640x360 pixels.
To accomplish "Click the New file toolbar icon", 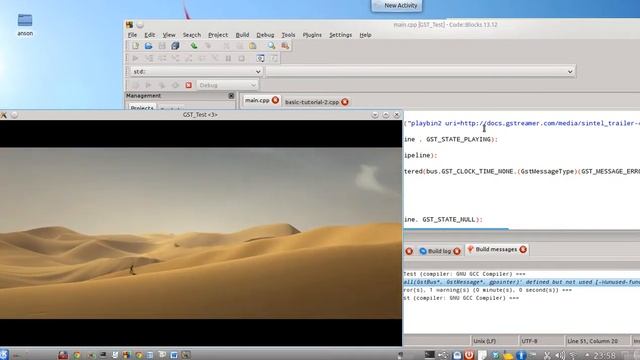I will coord(135,46).
